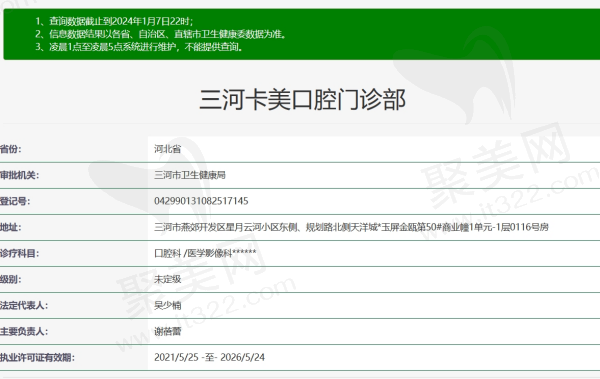
Task: Click the title 三河卡美口腔门诊部
Action: click(x=302, y=100)
